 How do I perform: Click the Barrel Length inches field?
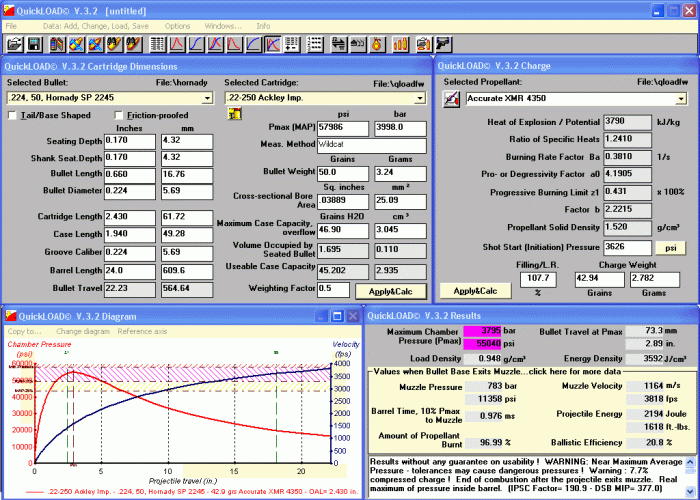(130, 271)
